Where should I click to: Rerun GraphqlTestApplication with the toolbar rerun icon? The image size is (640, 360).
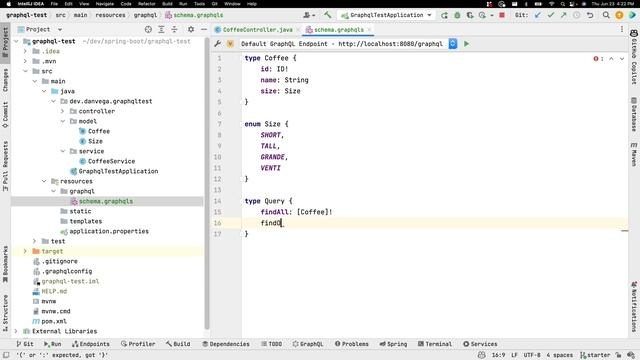(444, 15)
